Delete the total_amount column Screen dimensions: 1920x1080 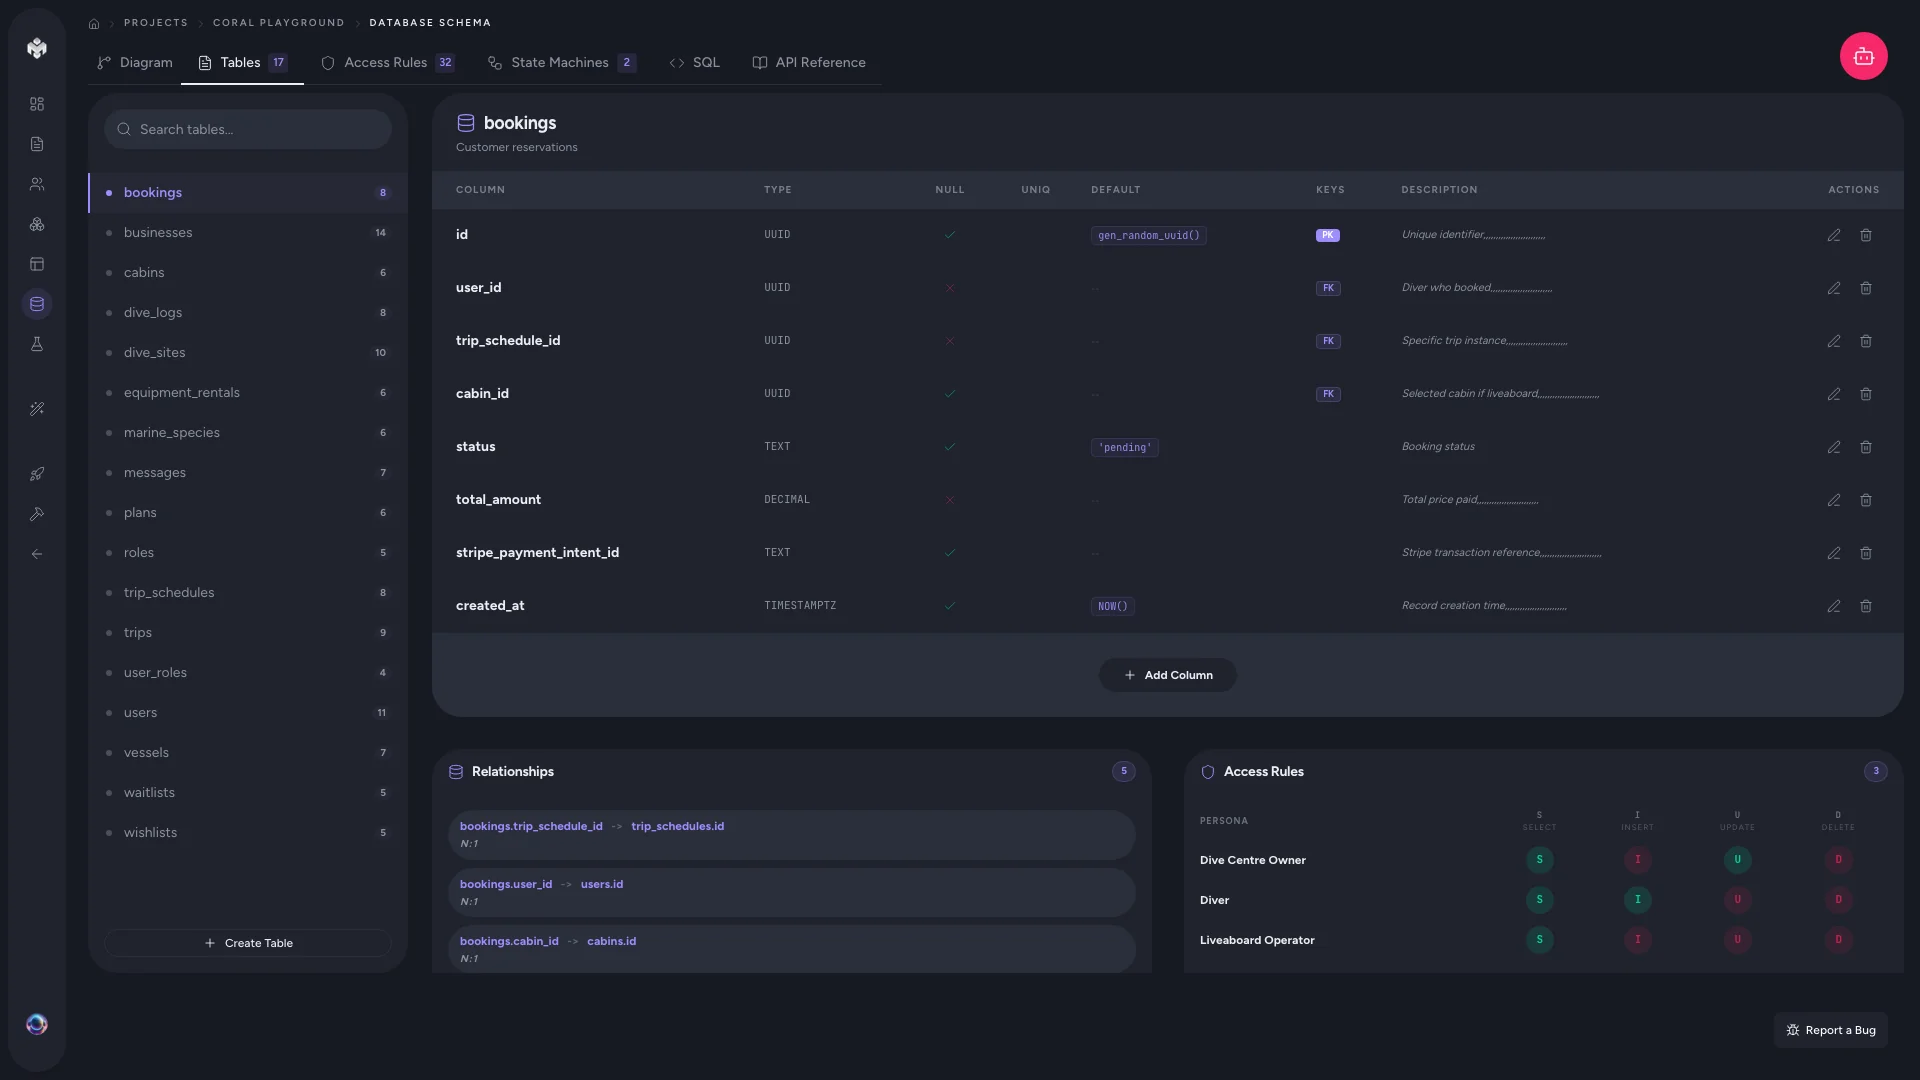pos(1865,500)
